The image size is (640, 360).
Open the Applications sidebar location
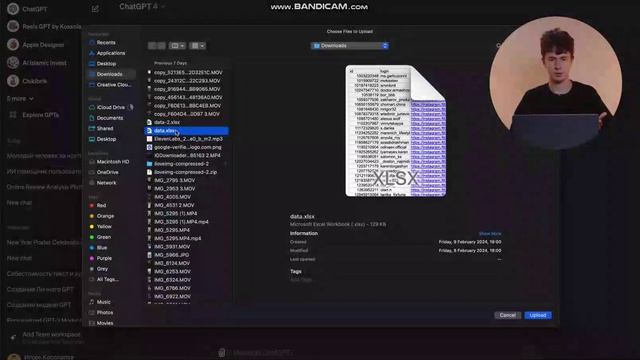(x=111, y=53)
